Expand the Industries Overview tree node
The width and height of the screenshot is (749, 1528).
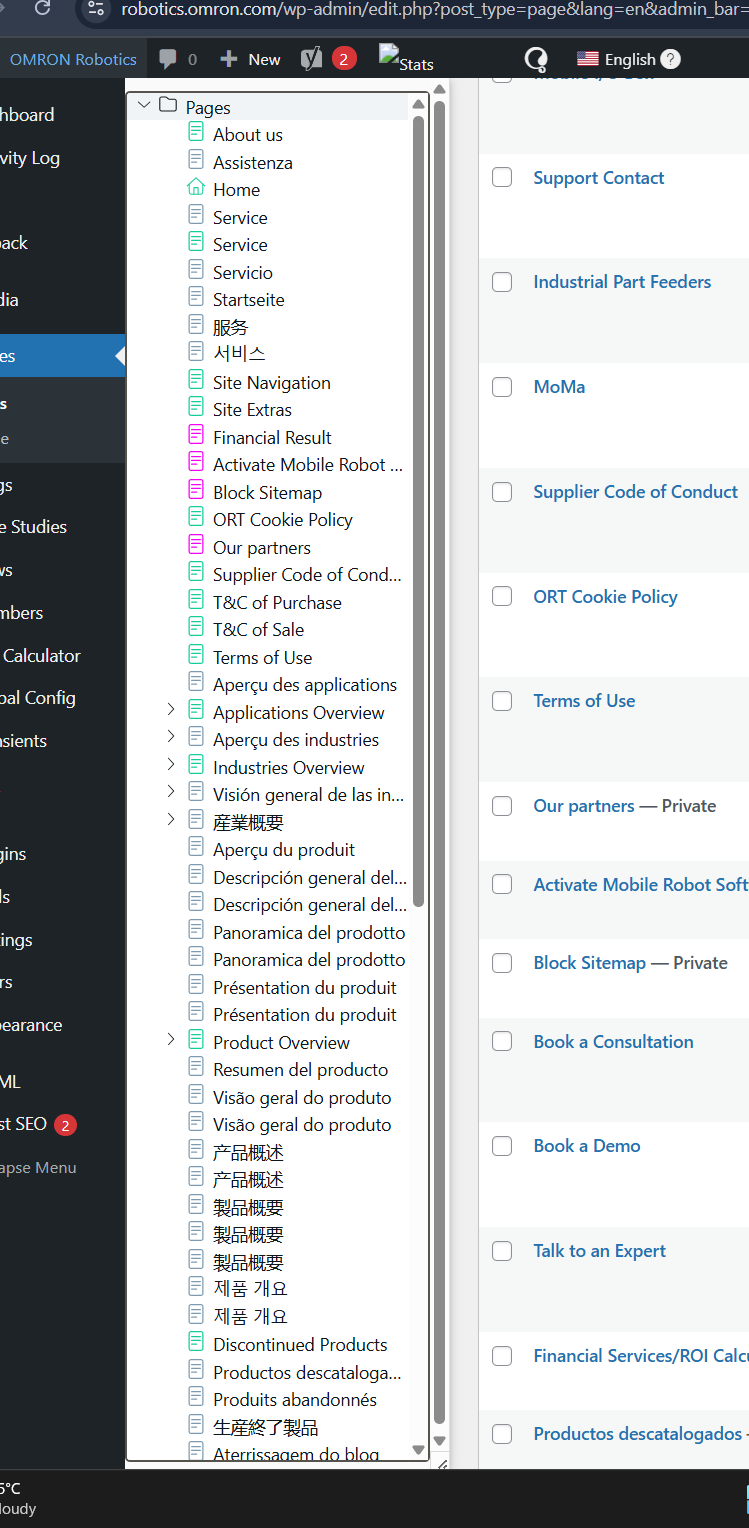[x=171, y=764]
